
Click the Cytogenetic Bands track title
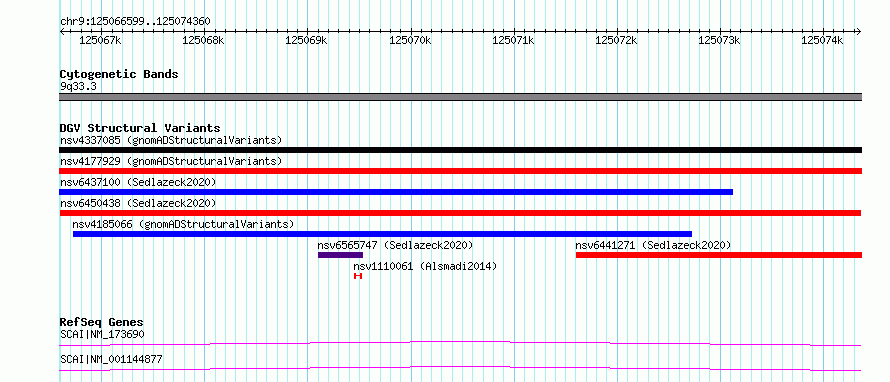pos(119,74)
